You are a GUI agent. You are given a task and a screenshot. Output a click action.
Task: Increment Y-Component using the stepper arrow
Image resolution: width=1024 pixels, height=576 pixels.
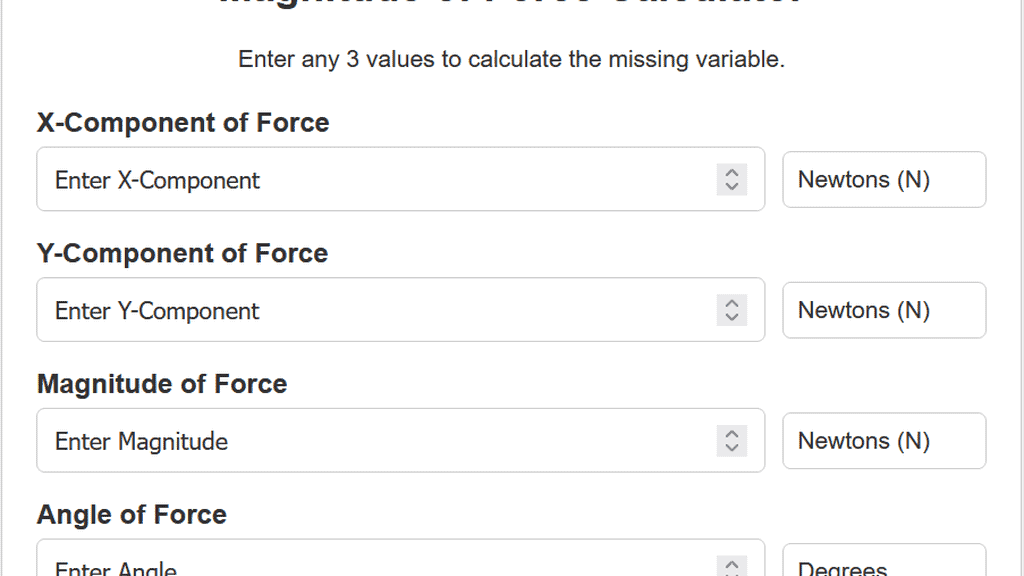point(731,303)
